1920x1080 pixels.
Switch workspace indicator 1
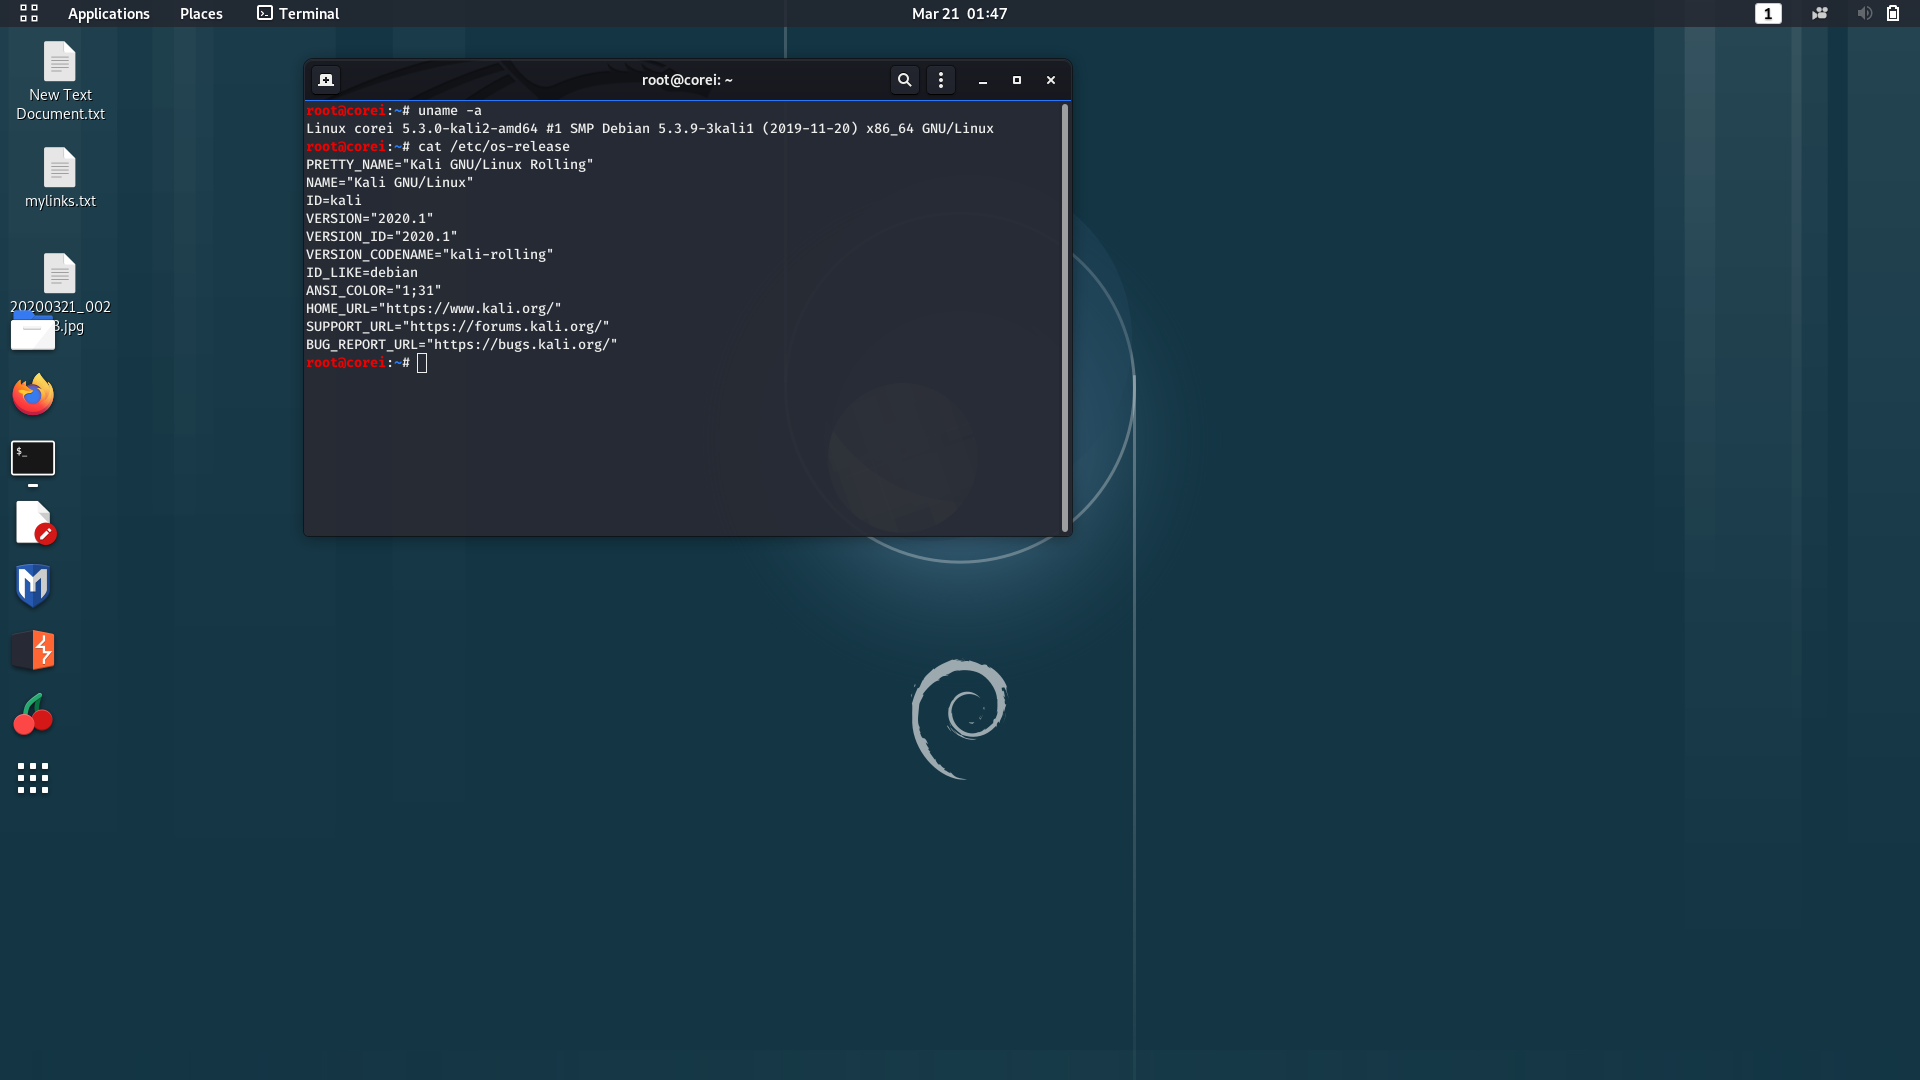point(1767,13)
